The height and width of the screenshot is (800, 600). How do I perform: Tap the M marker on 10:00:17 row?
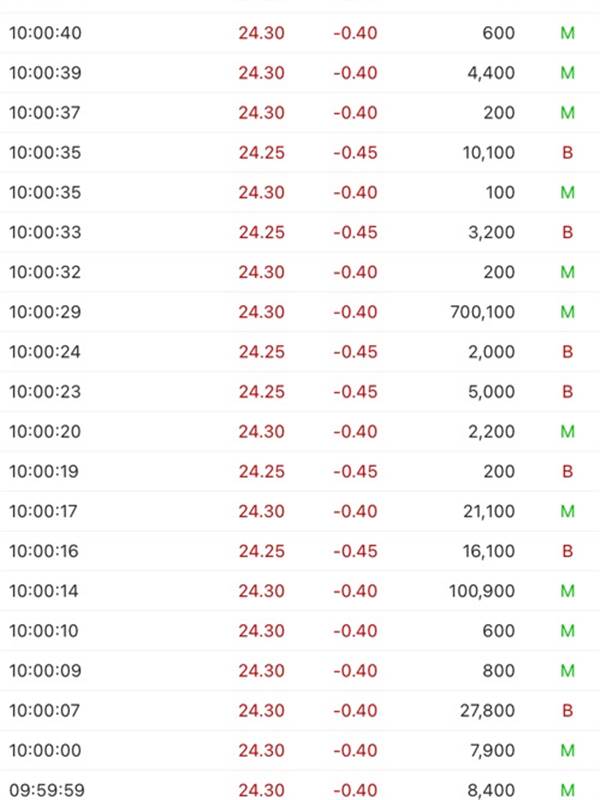[x=567, y=511]
